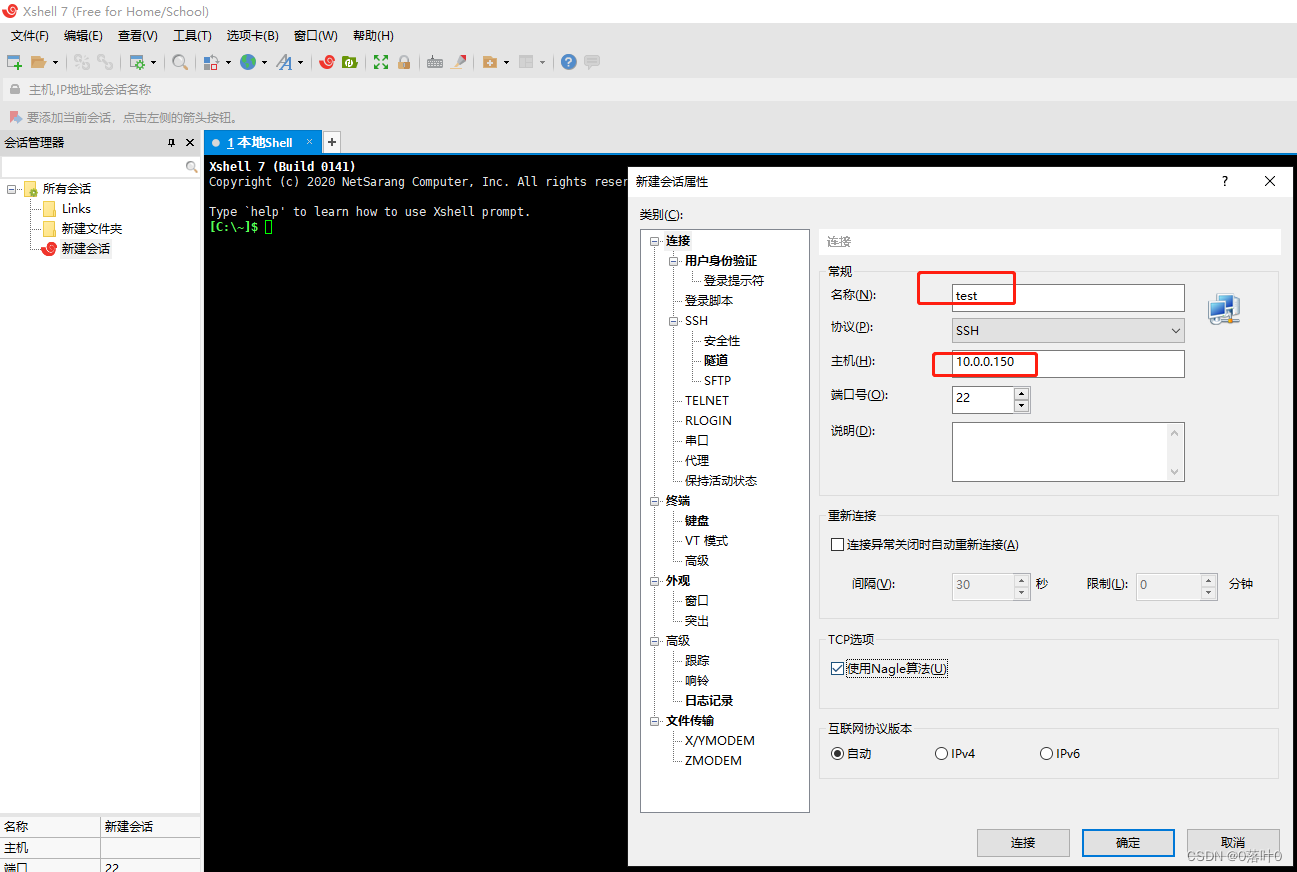Image resolution: width=1297 pixels, height=872 pixels.
Task: Click the chat bubble feedback icon
Action: [592, 62]
